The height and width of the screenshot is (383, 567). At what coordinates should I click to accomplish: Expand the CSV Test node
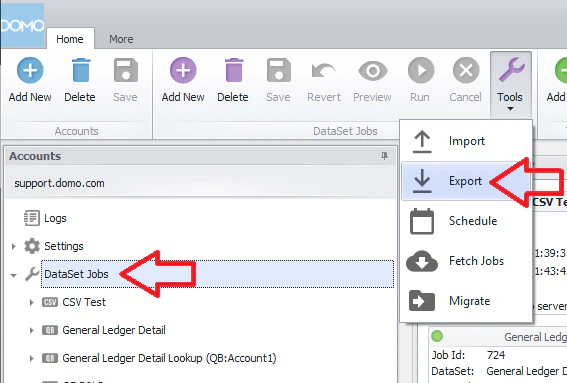31,302
